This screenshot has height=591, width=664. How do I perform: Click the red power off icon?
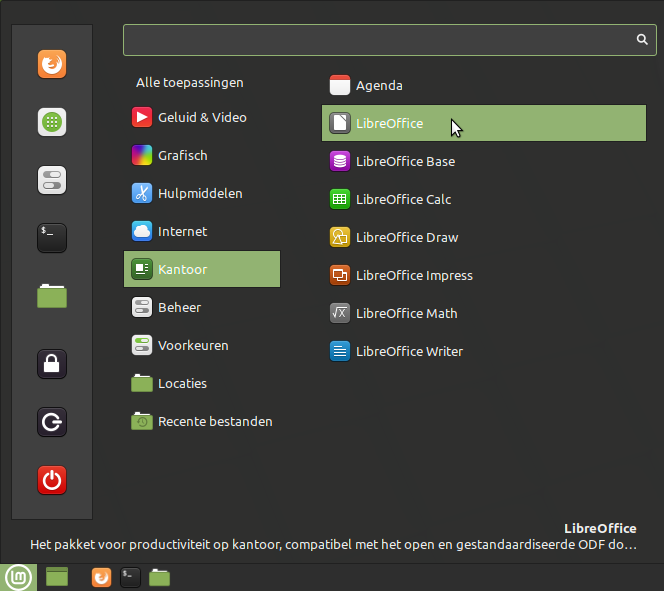(x=52, y=480)
